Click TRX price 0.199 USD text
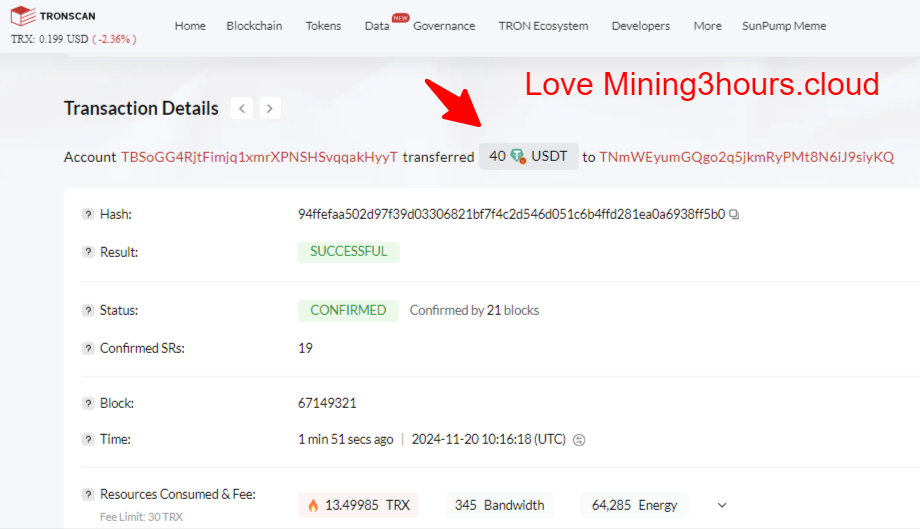 [x=49, y=39]
